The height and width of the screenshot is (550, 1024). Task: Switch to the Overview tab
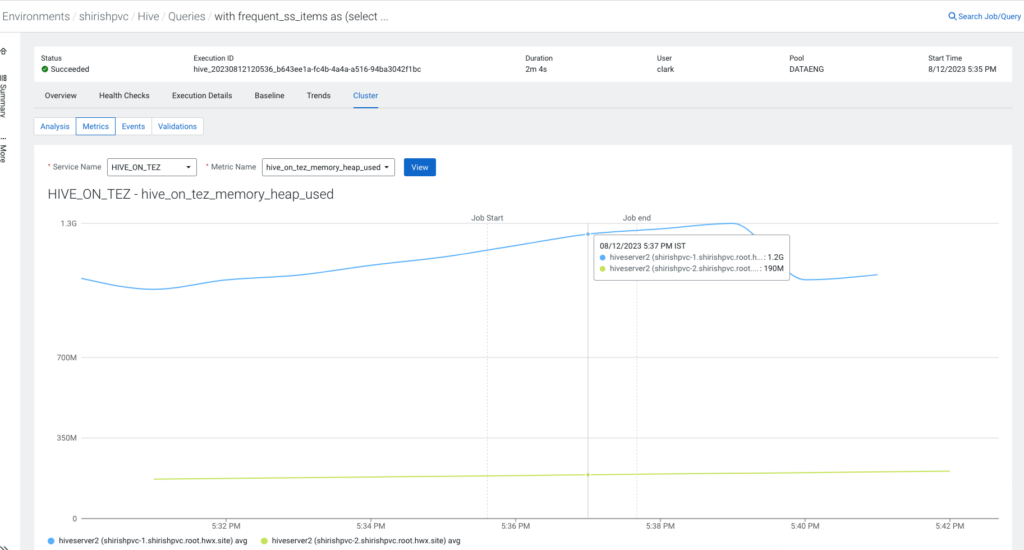click(x=61, y=96)
